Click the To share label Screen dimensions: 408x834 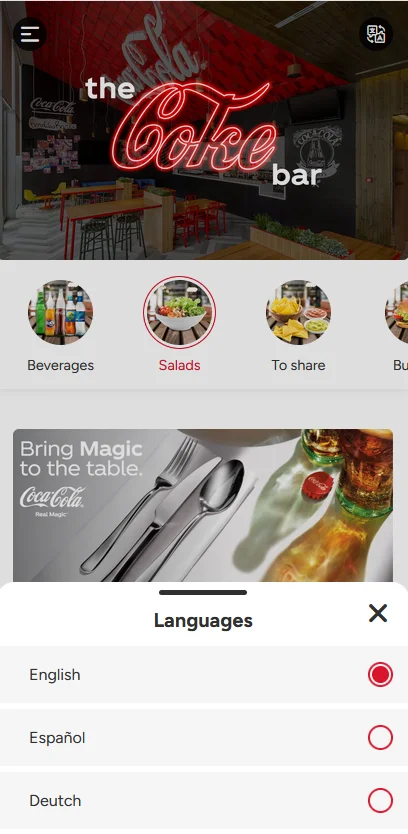pos(298,365)
